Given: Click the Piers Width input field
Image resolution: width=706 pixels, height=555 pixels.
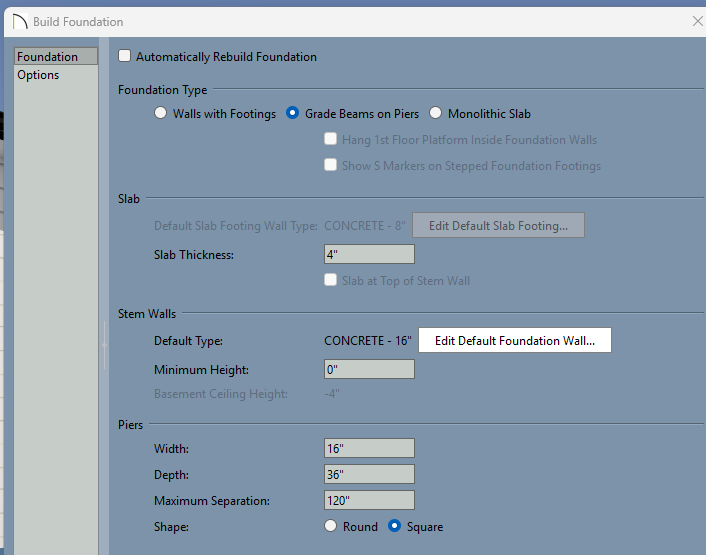Looking at the screenshot, I should 369,449.
